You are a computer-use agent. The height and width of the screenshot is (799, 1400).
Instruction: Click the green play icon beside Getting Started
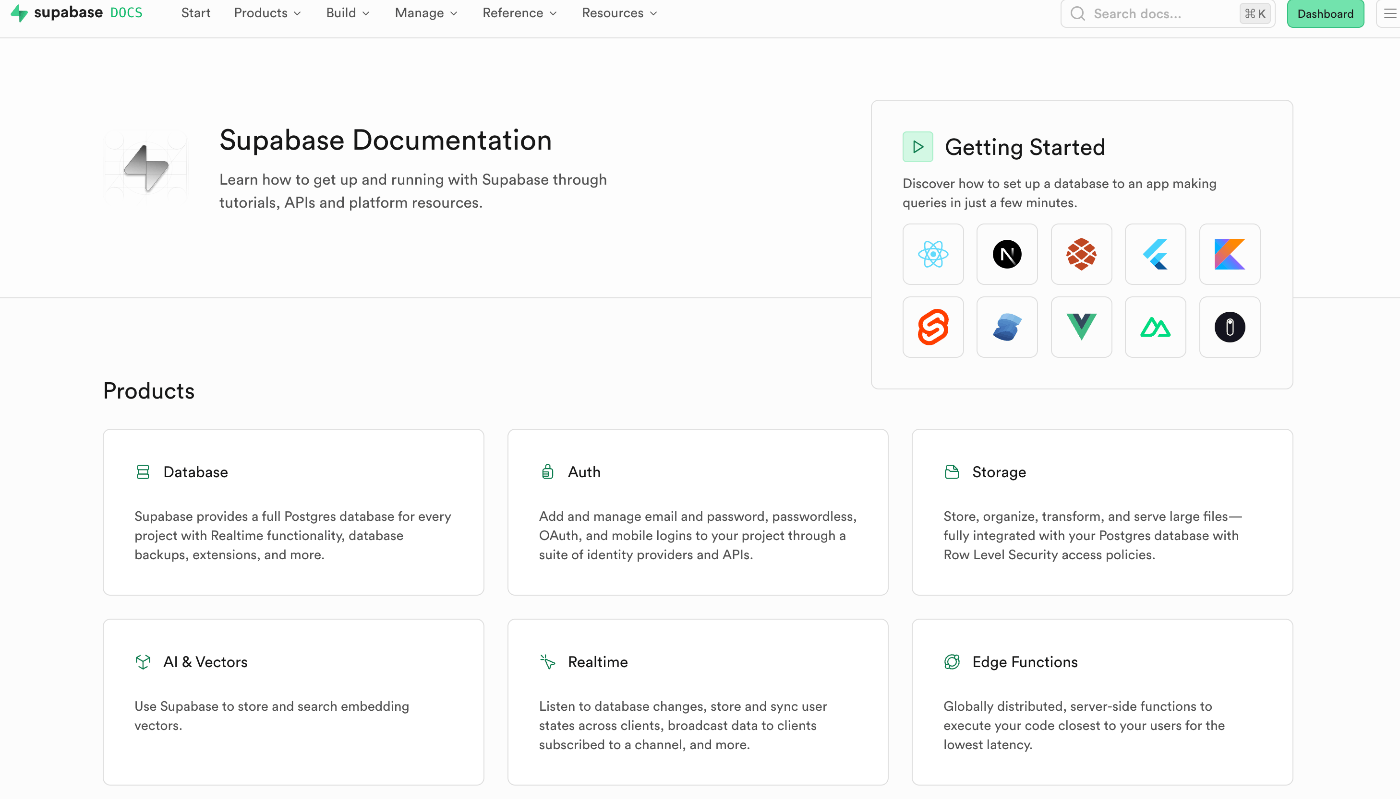click(918, 147)
